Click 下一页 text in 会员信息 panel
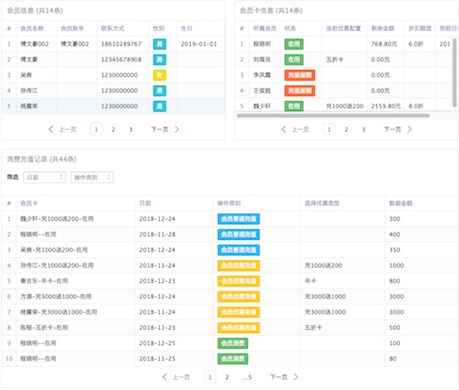 pyautogui.click(x=160, y=129)
